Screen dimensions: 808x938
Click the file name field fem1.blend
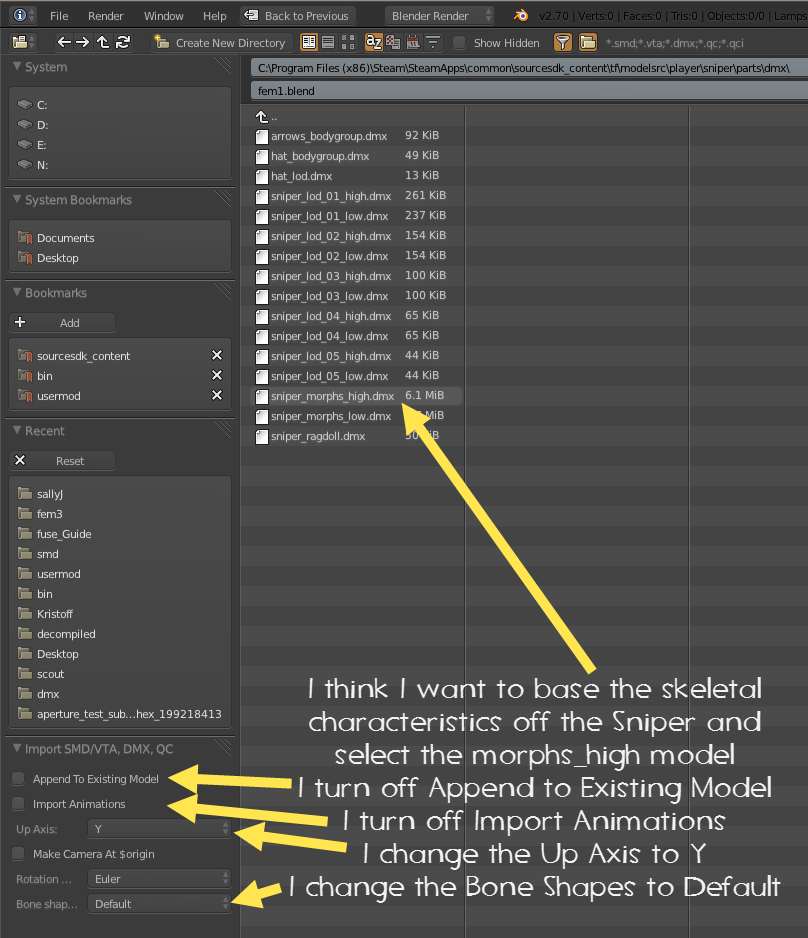[x=529, y=91]
